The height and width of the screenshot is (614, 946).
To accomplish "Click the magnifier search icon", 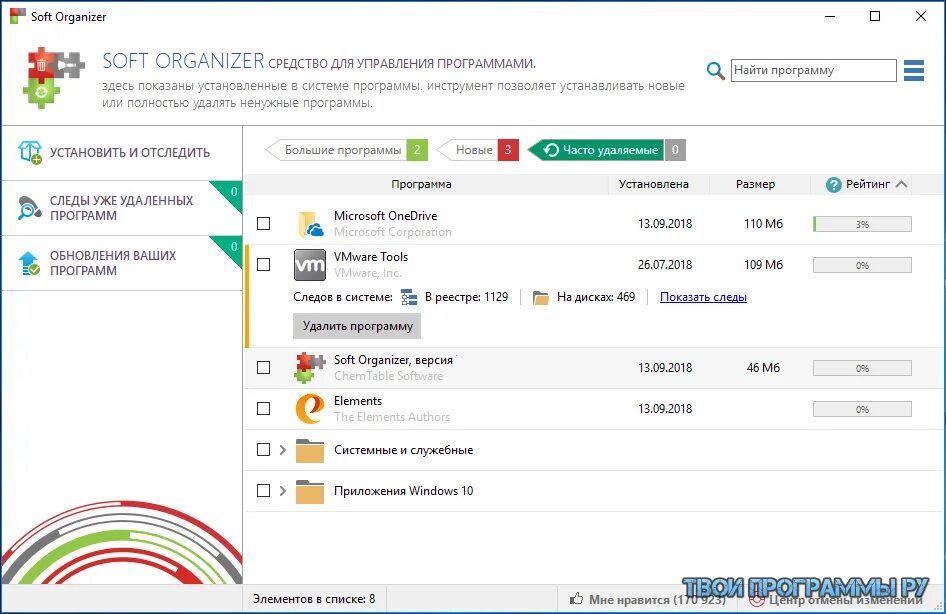I will click(x=716, y=71).
